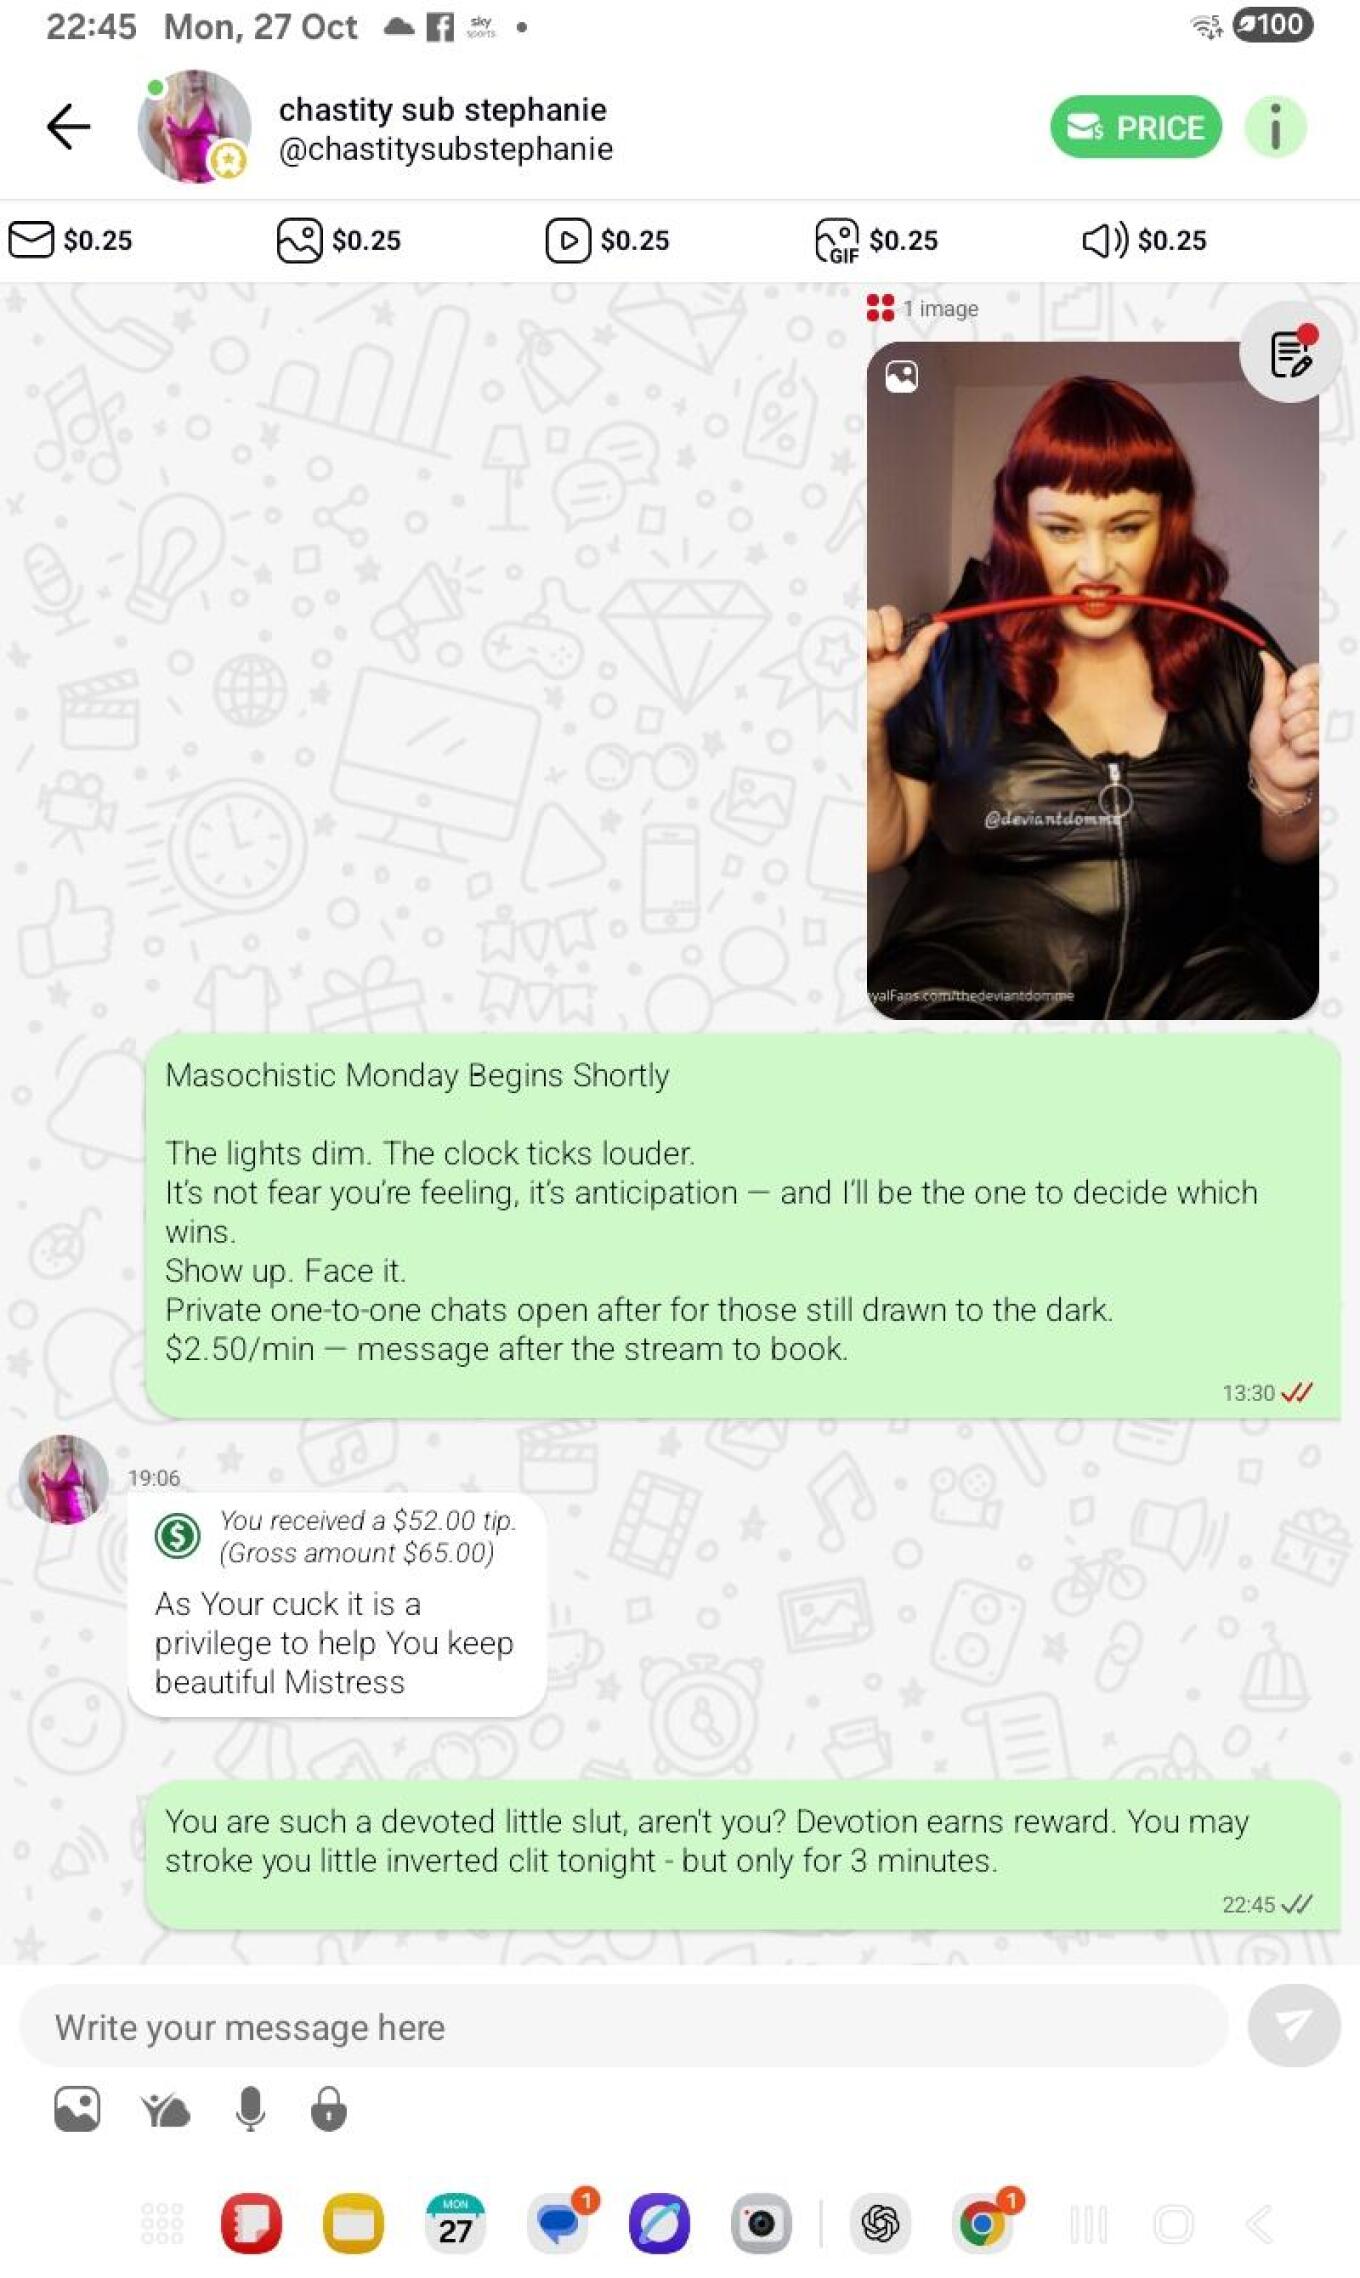Select the image price $0.25 item

tap(339, 240)
